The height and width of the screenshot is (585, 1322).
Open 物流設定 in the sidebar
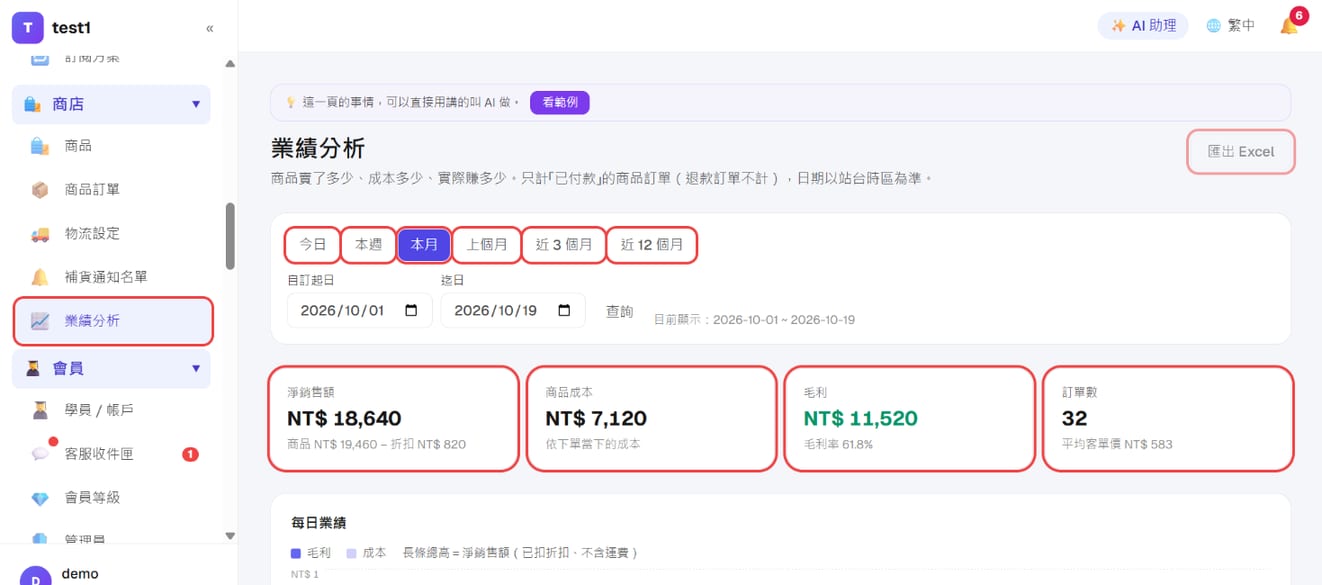click(111, 234)
